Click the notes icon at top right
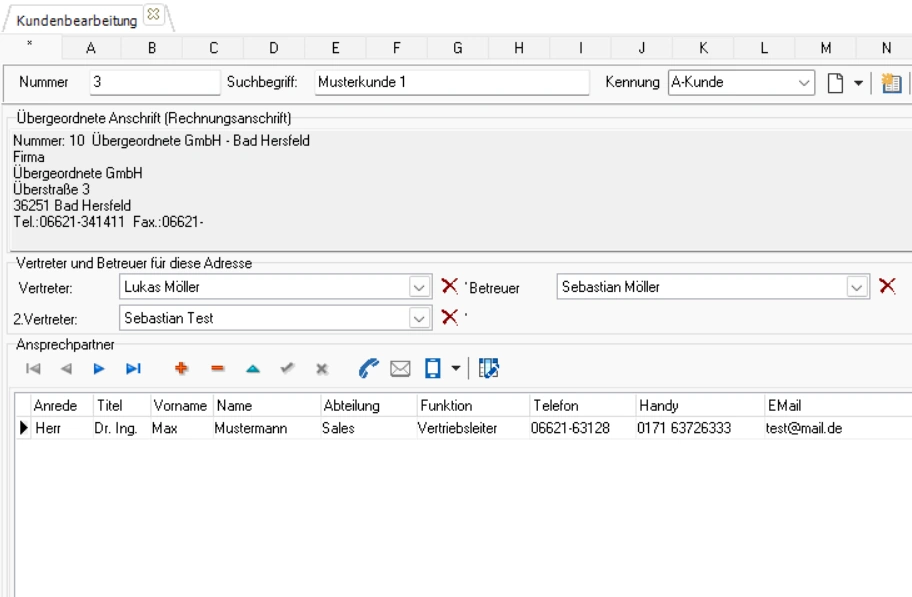This screenshot has height=597, width=912. click(x=891, y=83)
